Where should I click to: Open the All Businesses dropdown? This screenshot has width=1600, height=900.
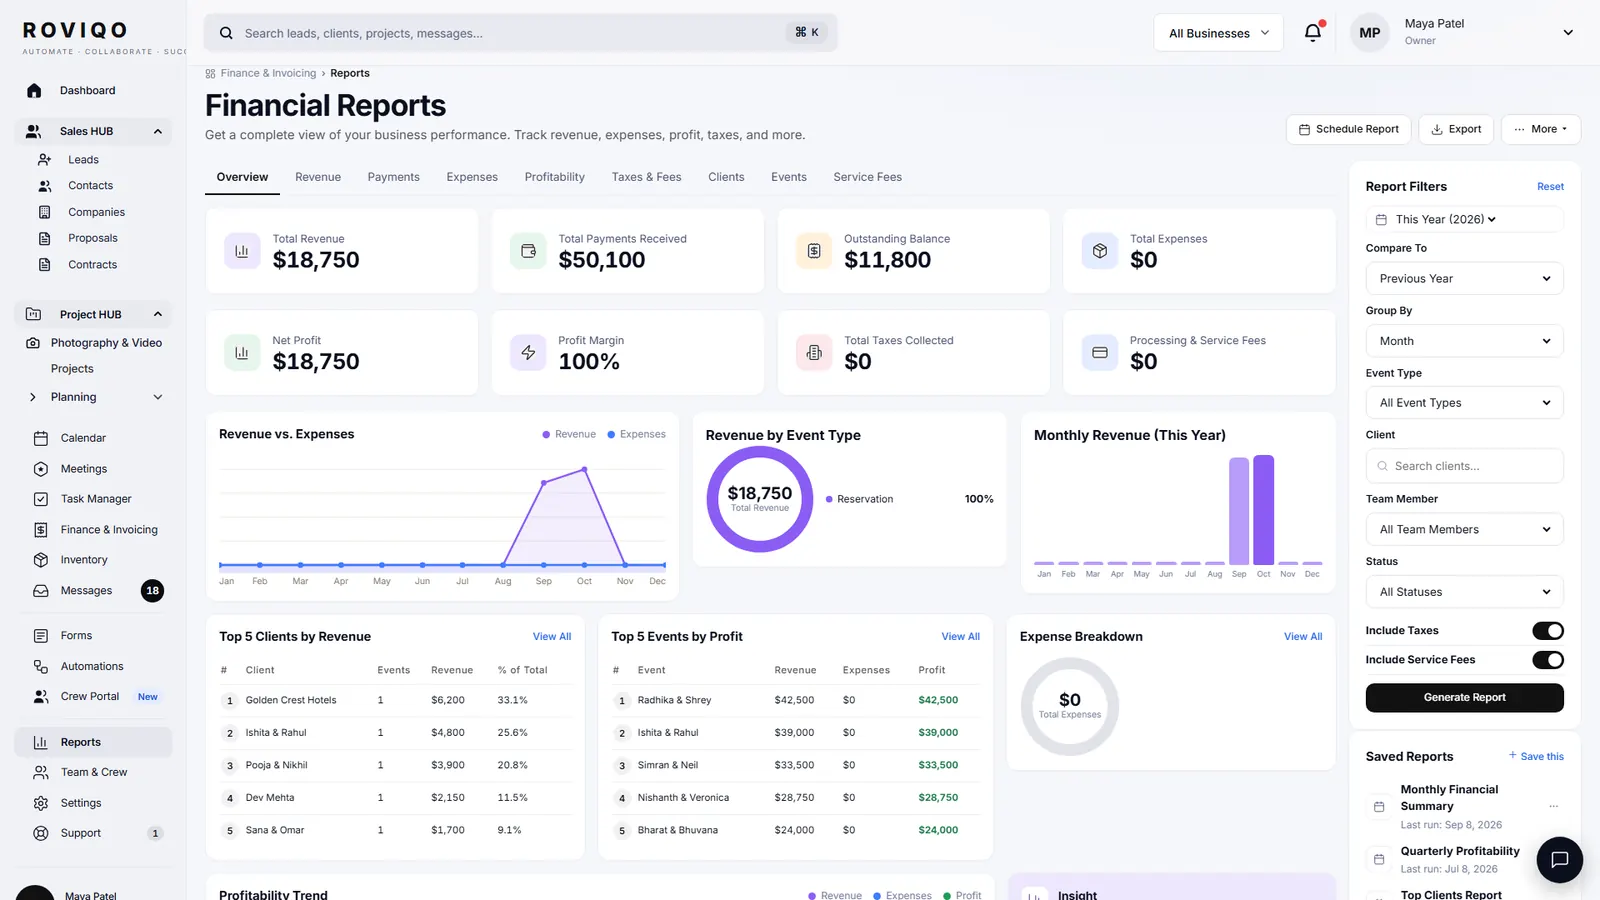click(x=1218, y=33)
